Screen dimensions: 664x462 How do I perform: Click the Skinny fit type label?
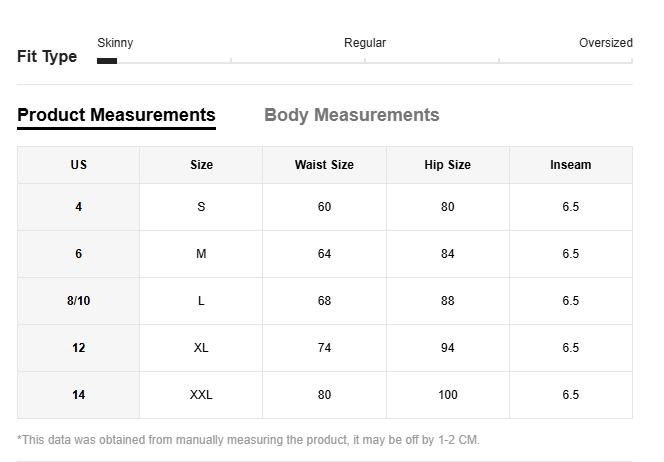(115, 43)
